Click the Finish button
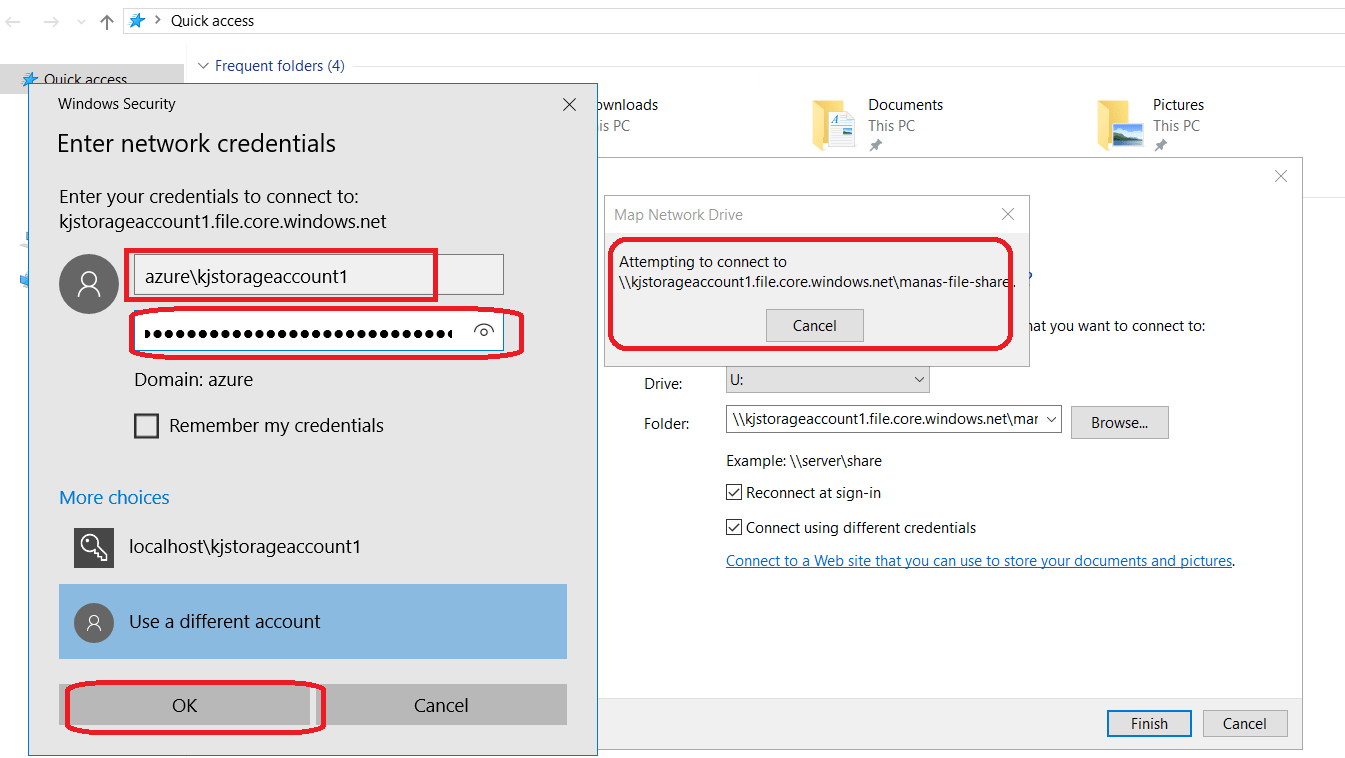This screenshot has height=758, width=1345. tap(1149, 724)
